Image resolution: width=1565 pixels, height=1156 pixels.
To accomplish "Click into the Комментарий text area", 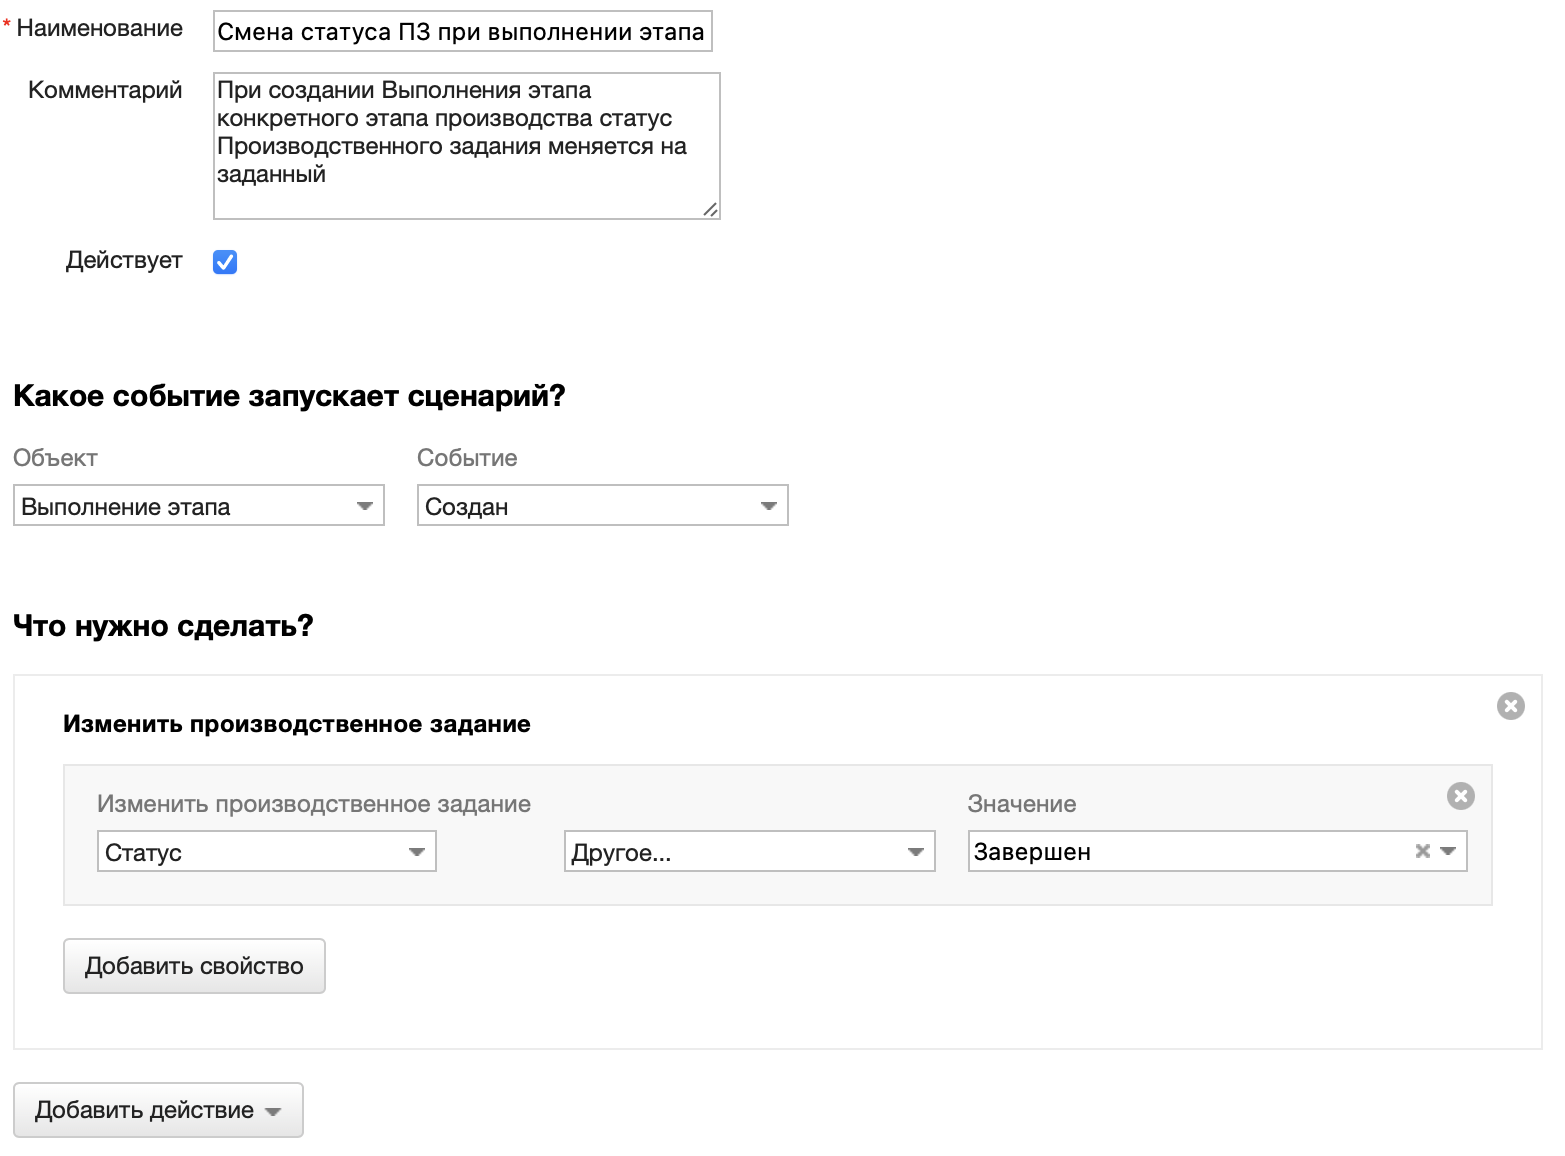I will (466, 146).
